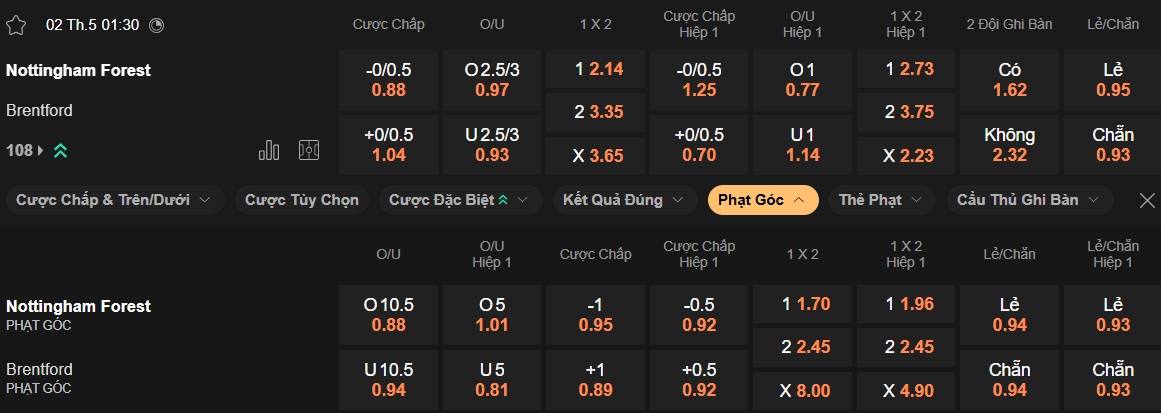Screen dimensions: 1161x413
Task: Click the clock icon next to match time
Action: [x=156, y=25]
